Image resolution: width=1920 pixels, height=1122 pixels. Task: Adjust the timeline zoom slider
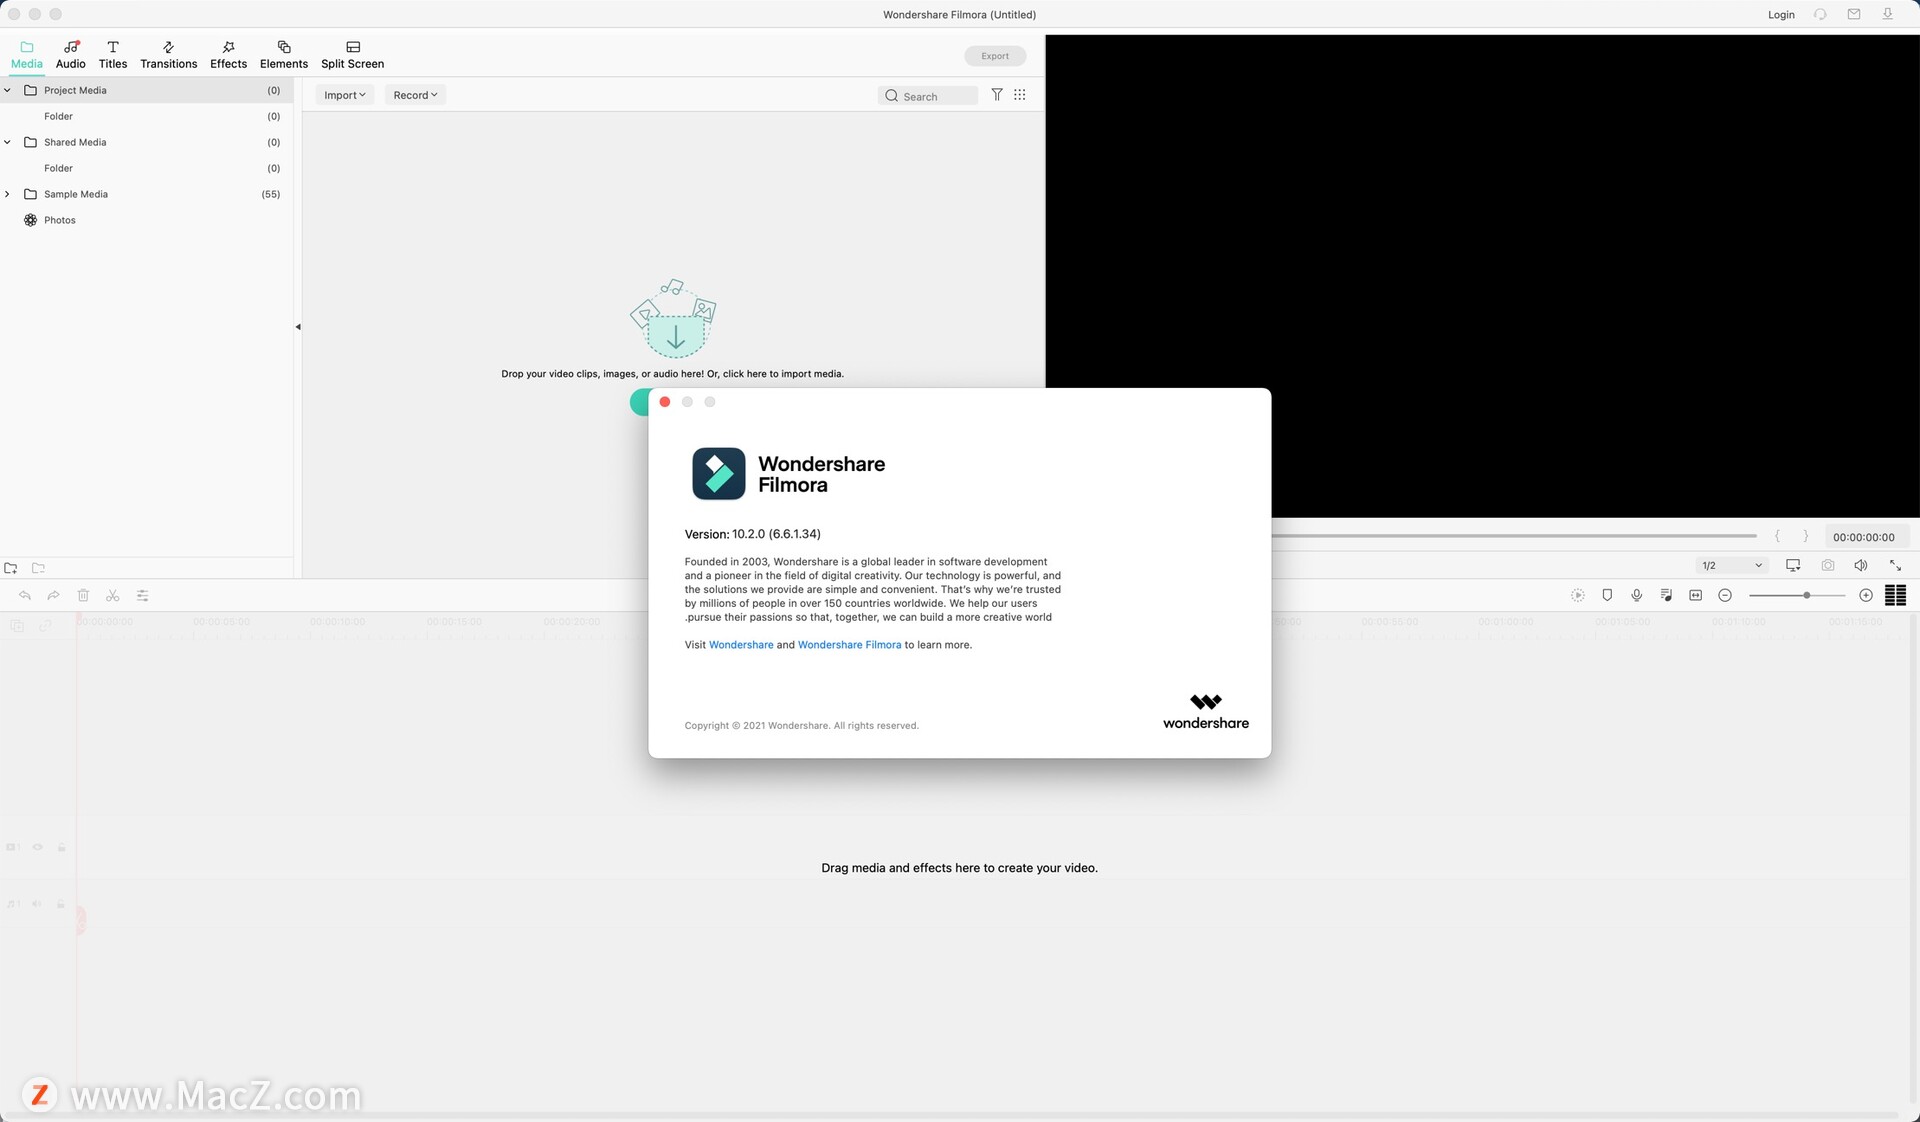[x=1797, y=595]
